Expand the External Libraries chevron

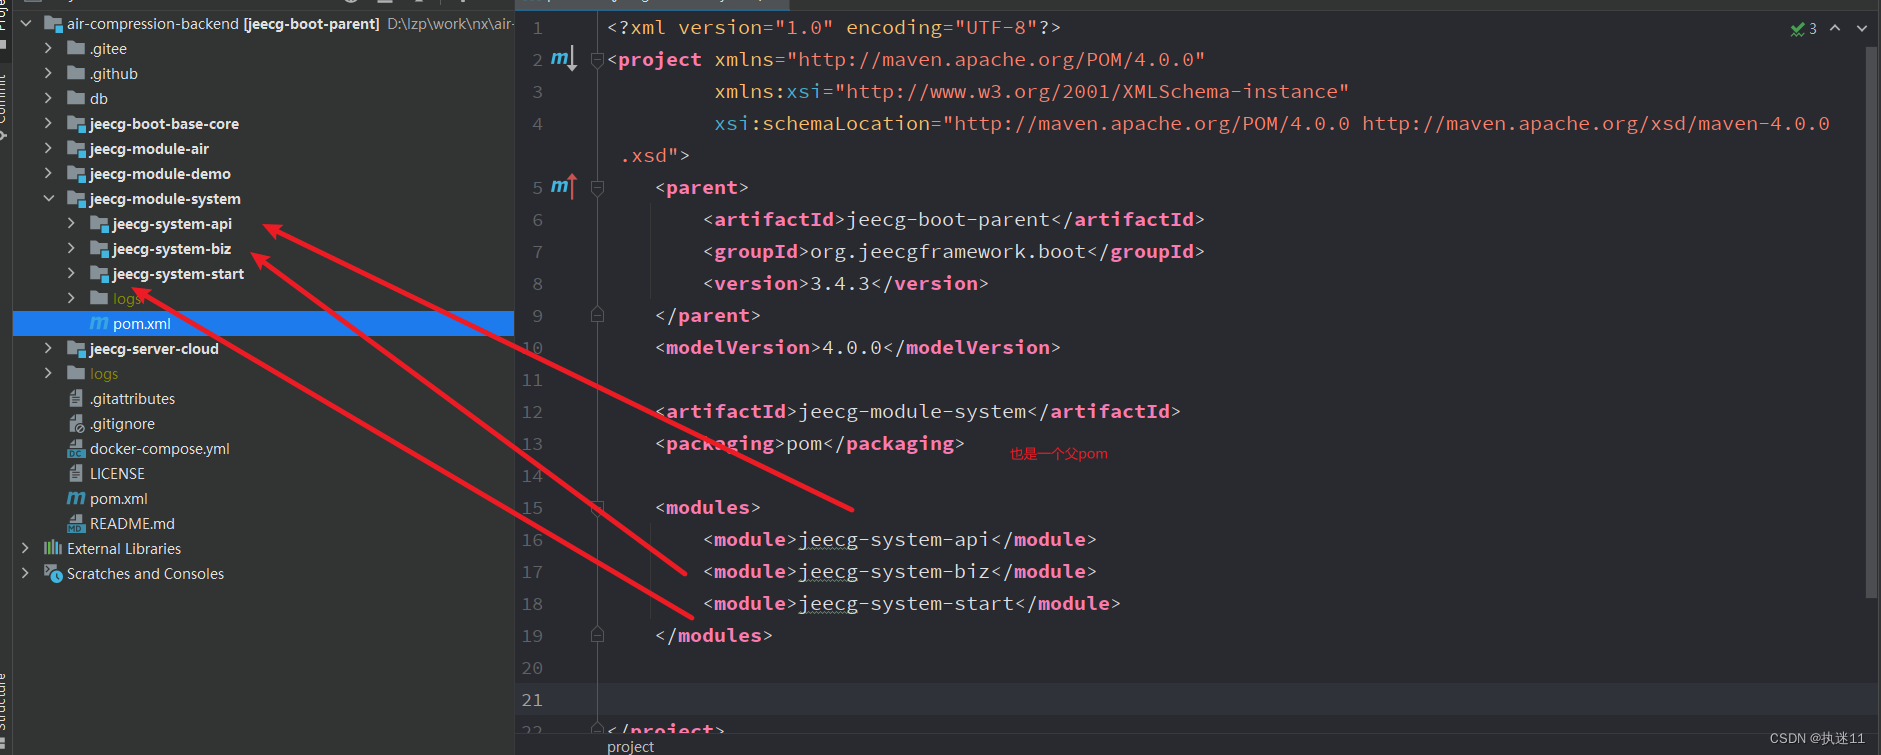pyautogui.click(x=26, y=548)
